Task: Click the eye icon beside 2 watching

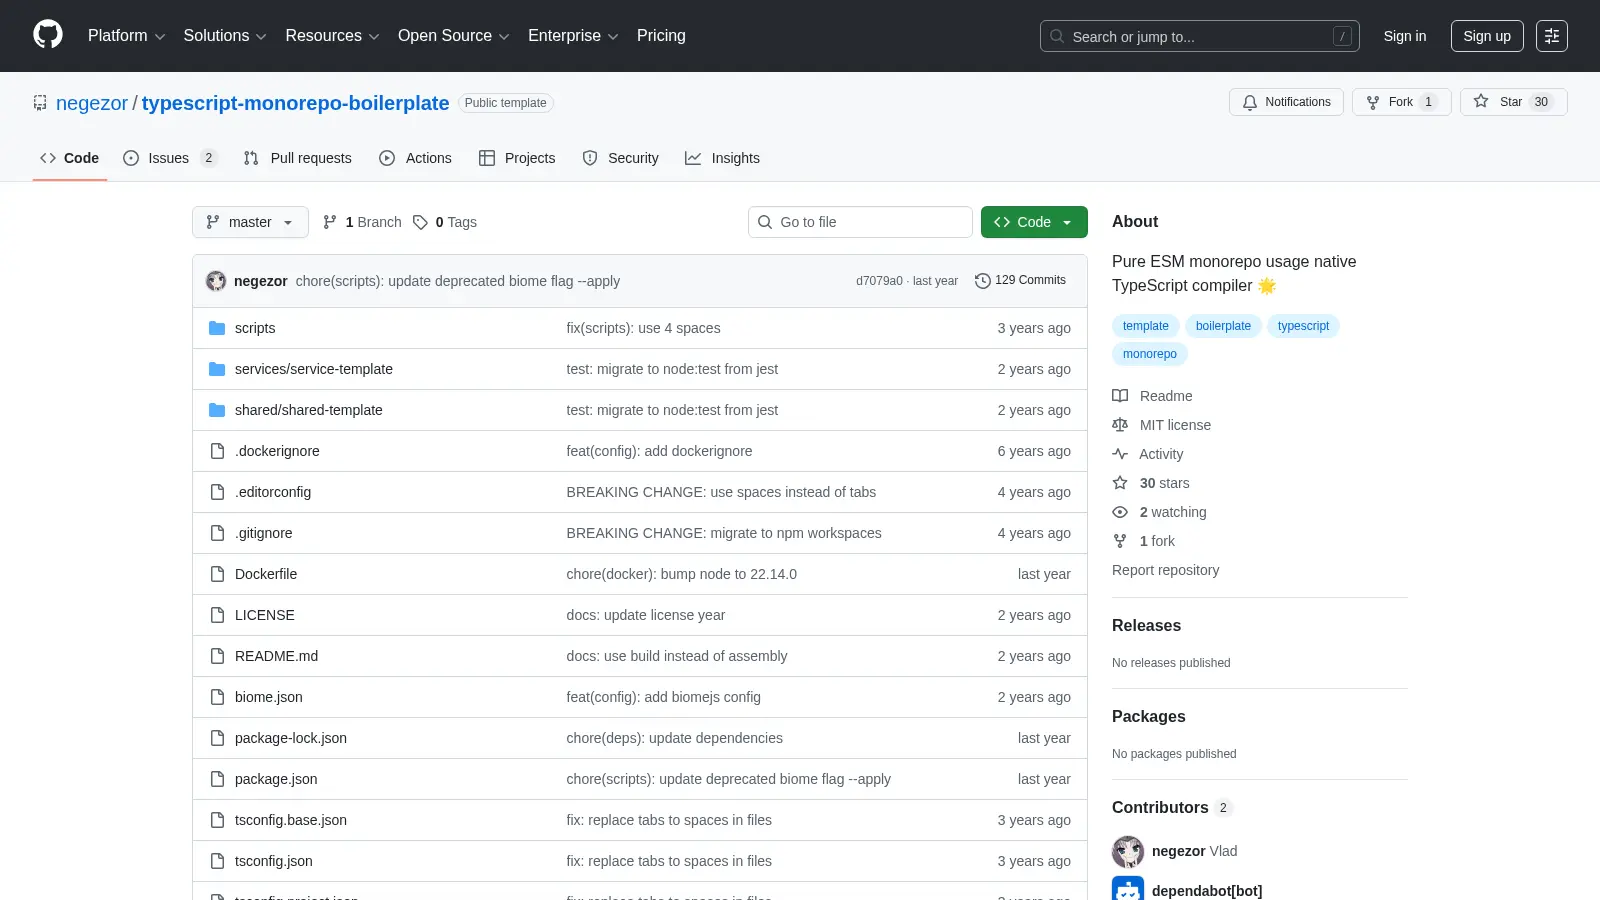Action: (1120, 512)
